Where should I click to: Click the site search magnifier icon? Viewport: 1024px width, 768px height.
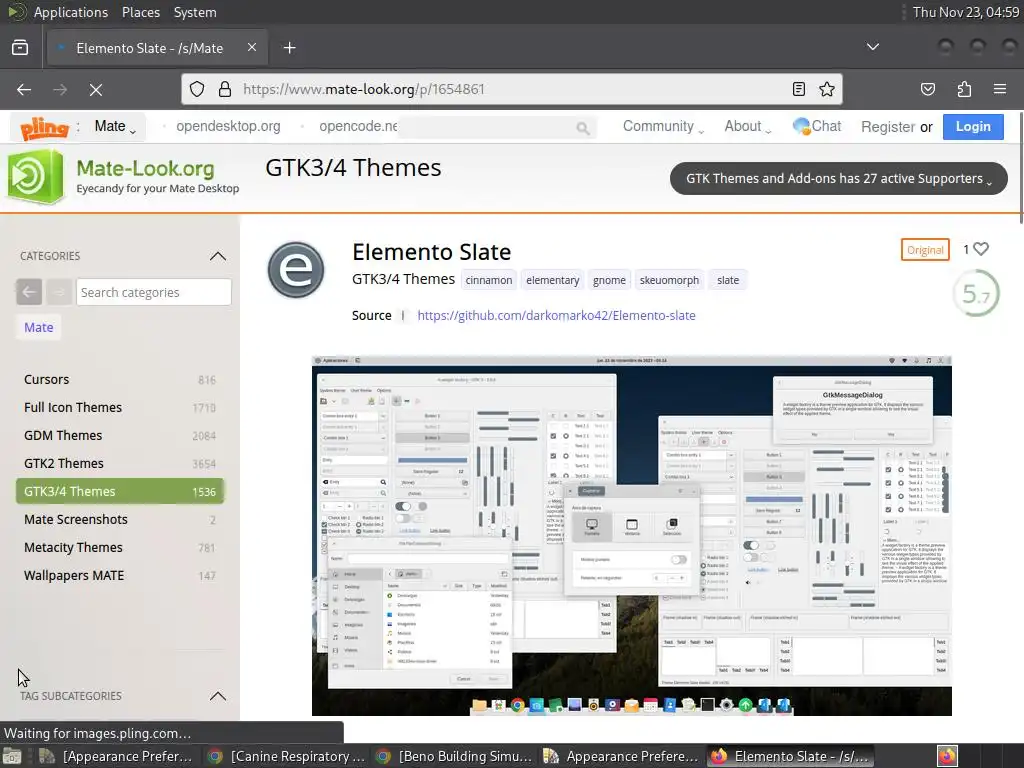(583, 128)
